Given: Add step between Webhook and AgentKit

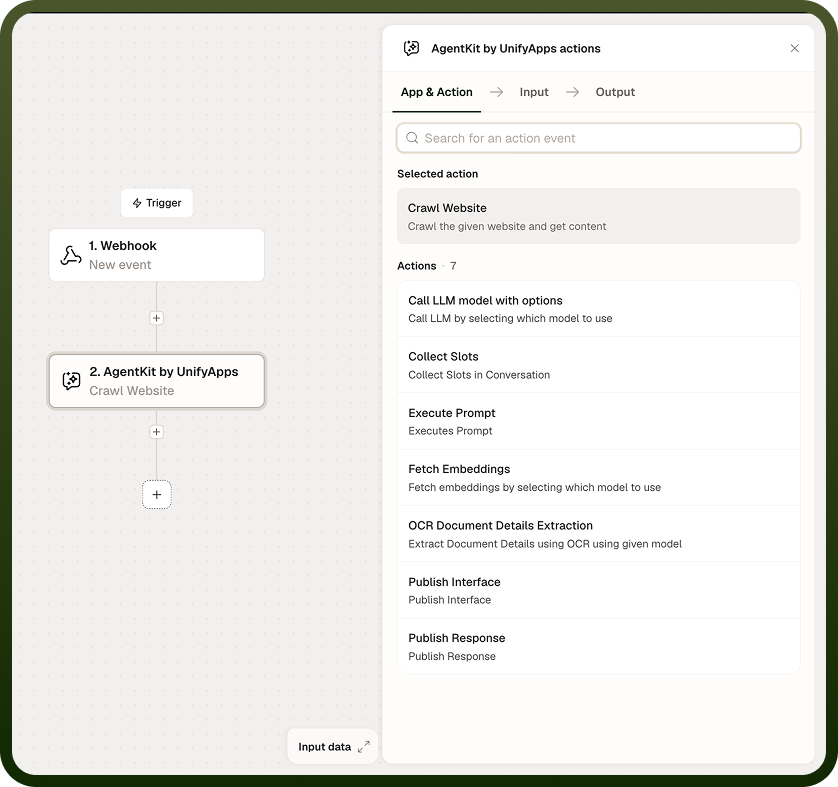Looking at the screenshot, I should point(156,318).
